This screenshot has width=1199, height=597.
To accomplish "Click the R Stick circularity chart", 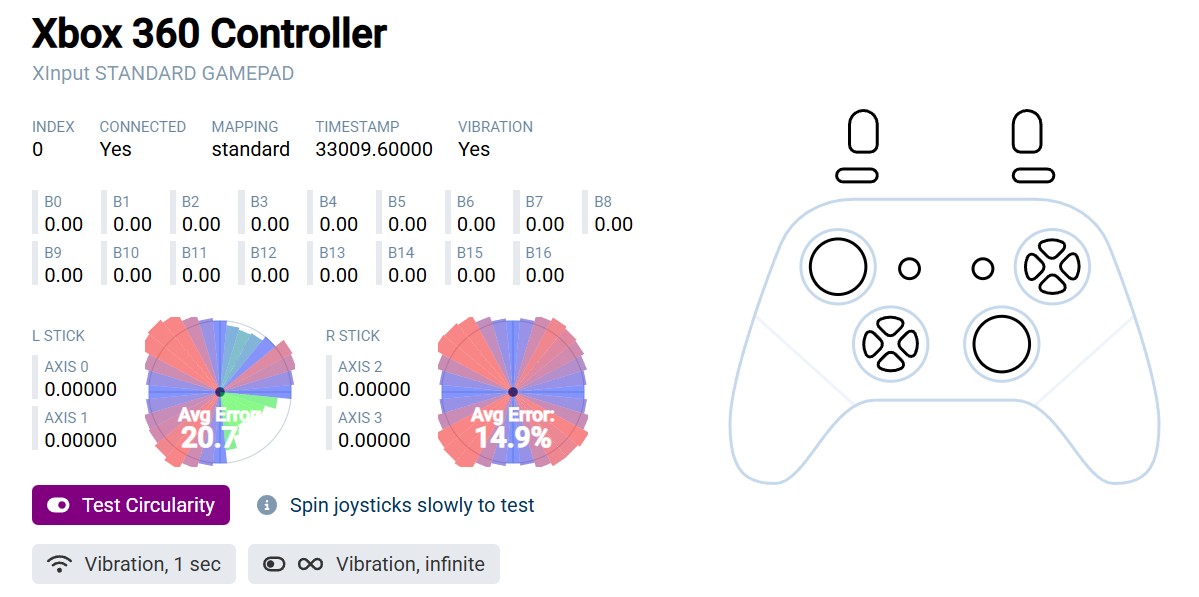I will (512, 391).
